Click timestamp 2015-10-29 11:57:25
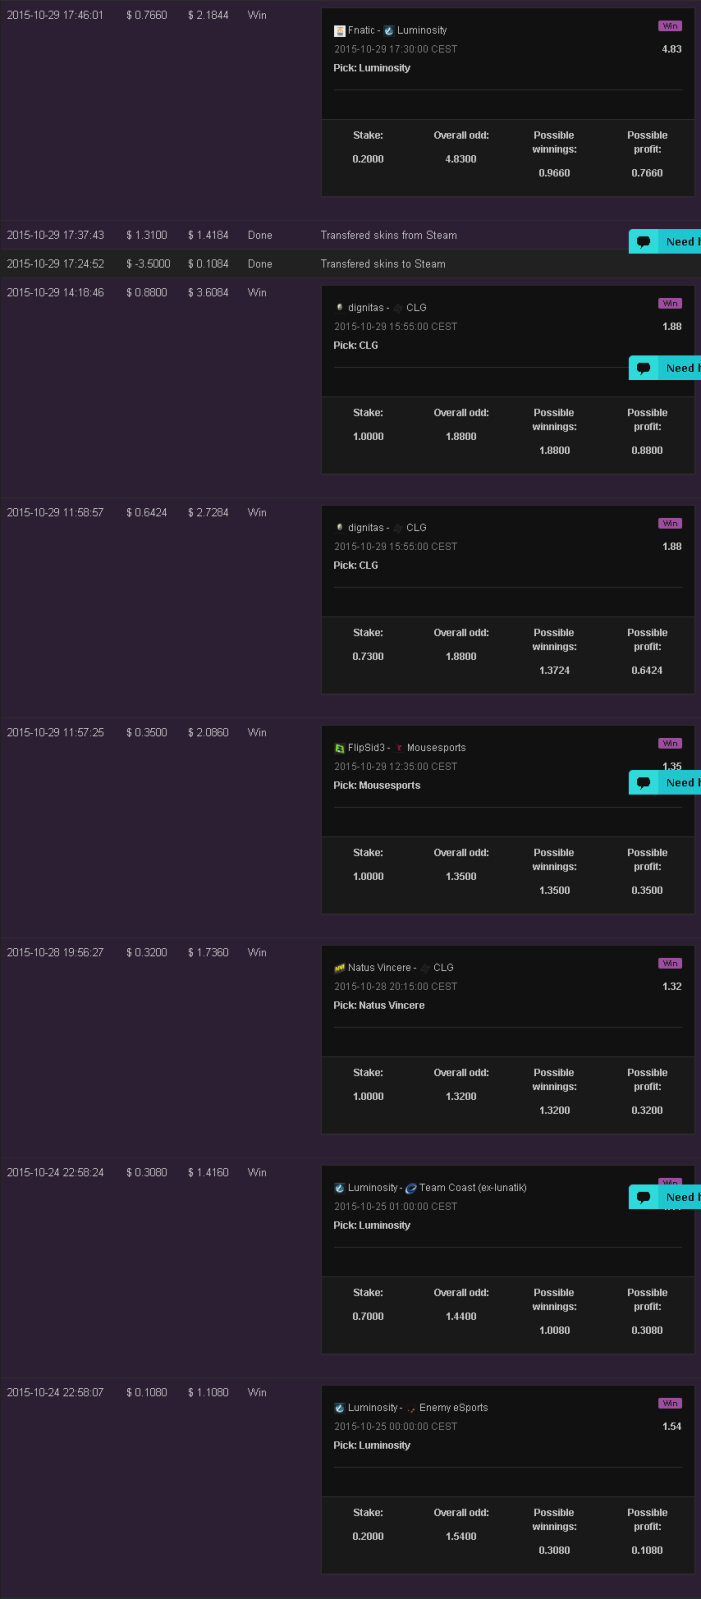The width and height of the screenshot is (701, 1599). pyautogui.click(x=55, y=733)
